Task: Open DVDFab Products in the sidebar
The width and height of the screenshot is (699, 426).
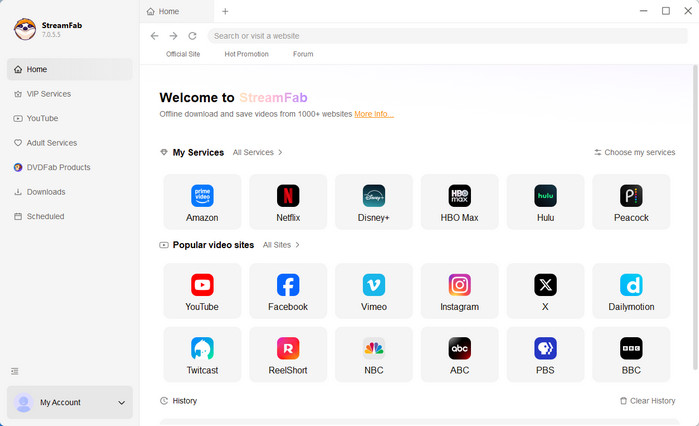Action: (70, 167)
